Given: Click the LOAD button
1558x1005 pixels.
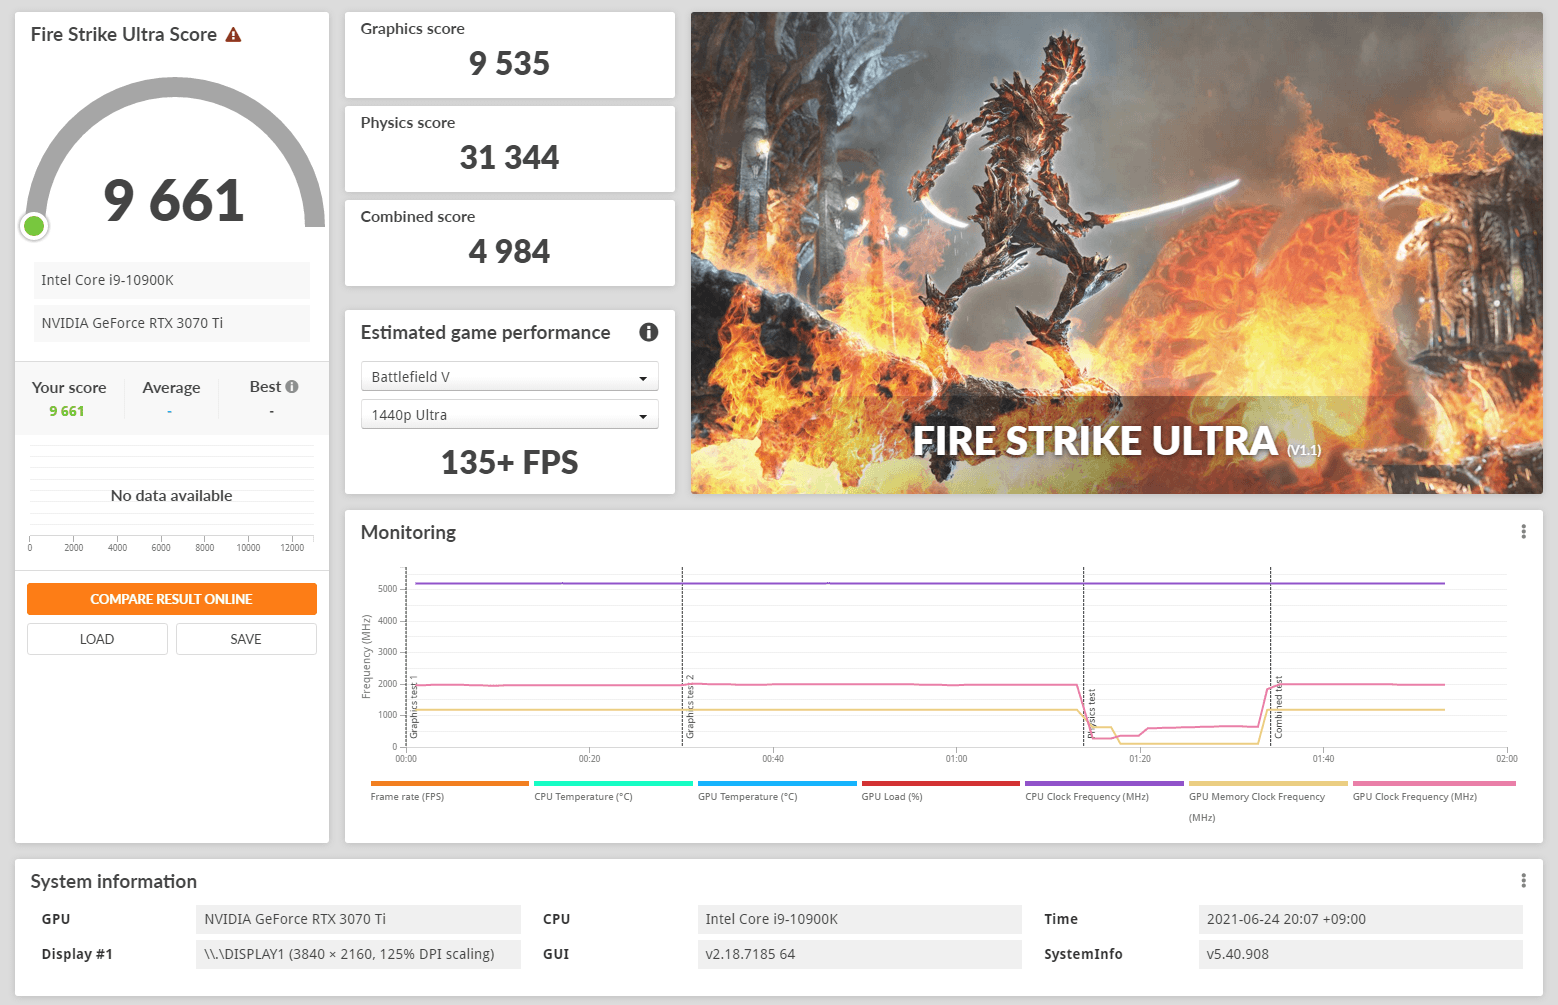Looking at the screenshot, I should click(97, 639).
